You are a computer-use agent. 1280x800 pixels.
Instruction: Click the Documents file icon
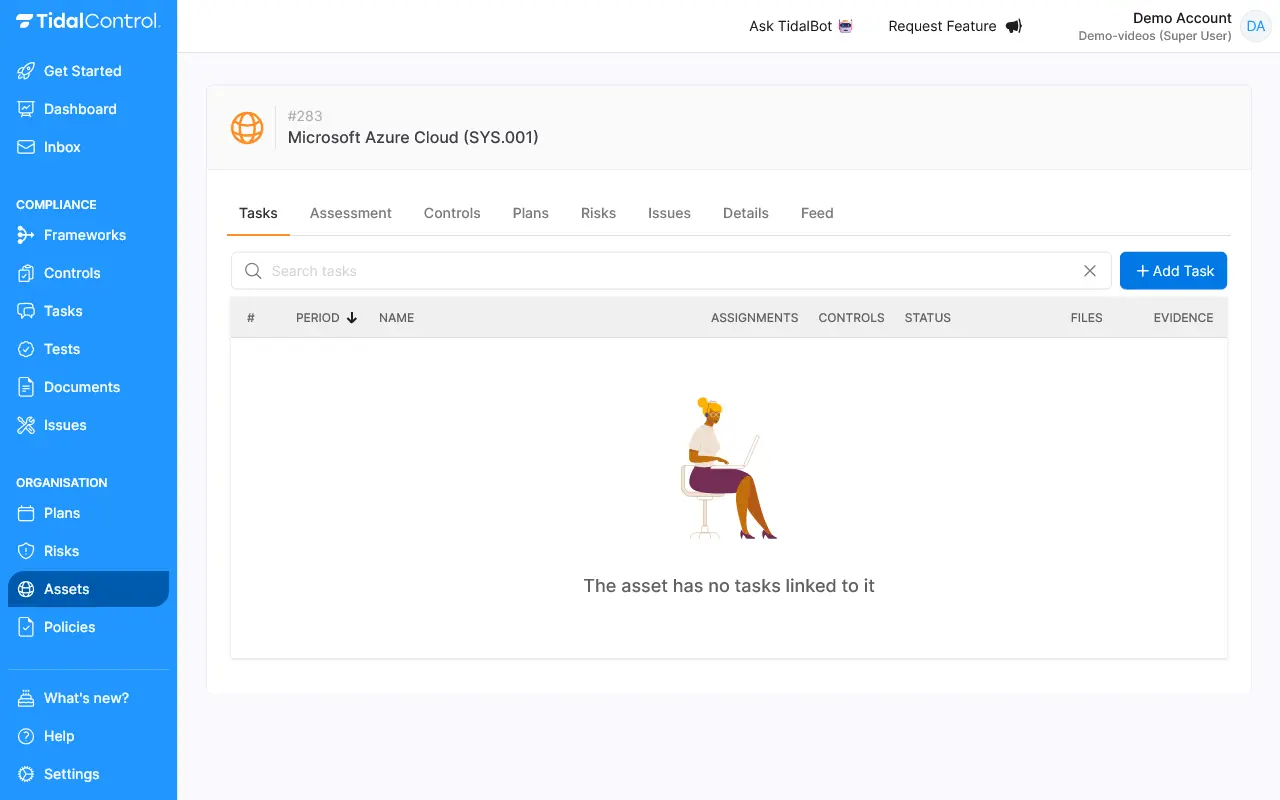coord(26,387)
